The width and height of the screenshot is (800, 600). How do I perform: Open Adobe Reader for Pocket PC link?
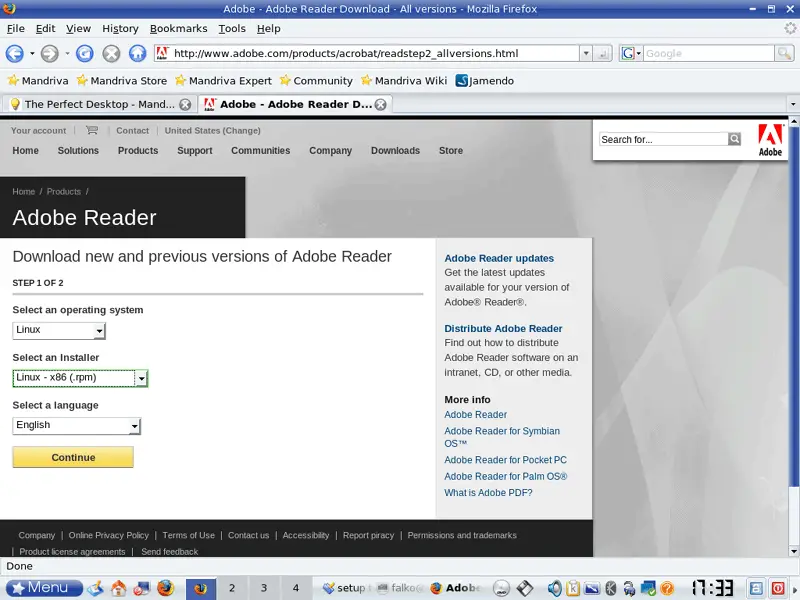click(505, 460)
